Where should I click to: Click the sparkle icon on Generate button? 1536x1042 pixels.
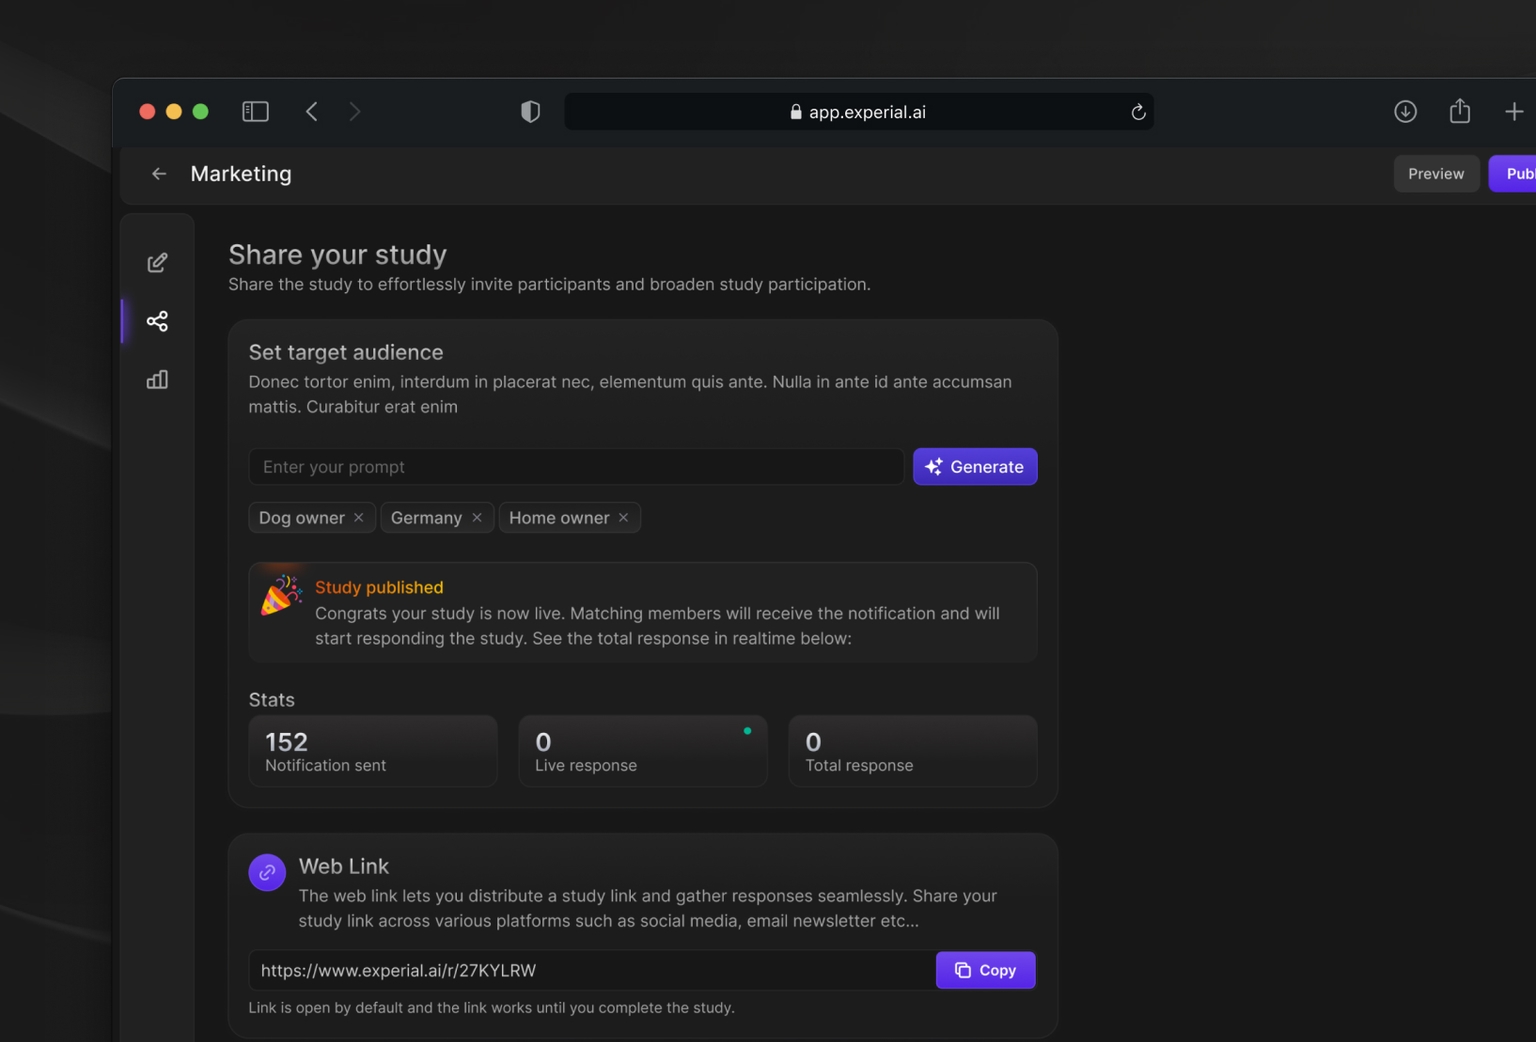pos(933,466)
